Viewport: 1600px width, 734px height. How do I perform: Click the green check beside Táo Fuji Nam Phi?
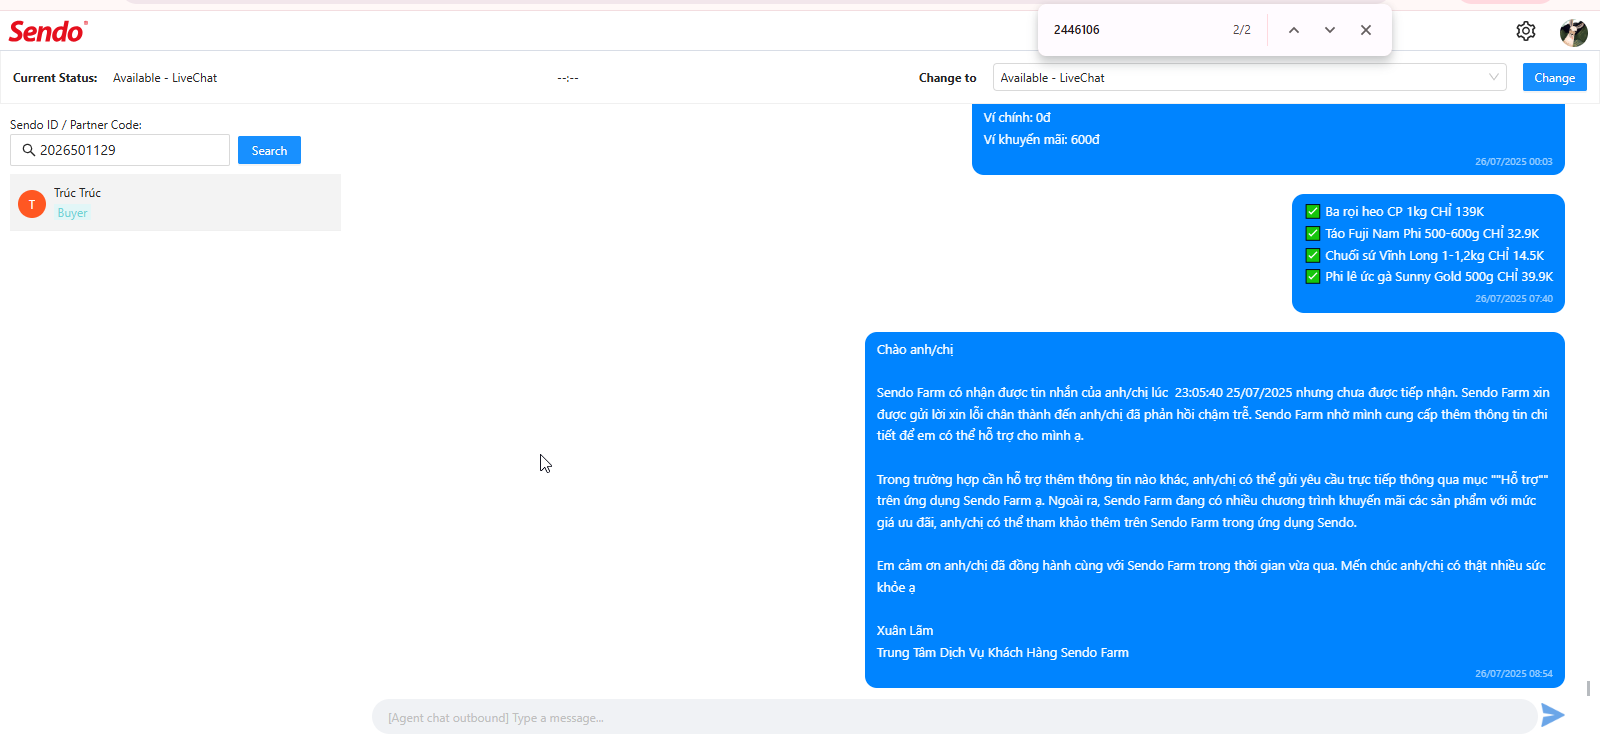coord(1313,233)
